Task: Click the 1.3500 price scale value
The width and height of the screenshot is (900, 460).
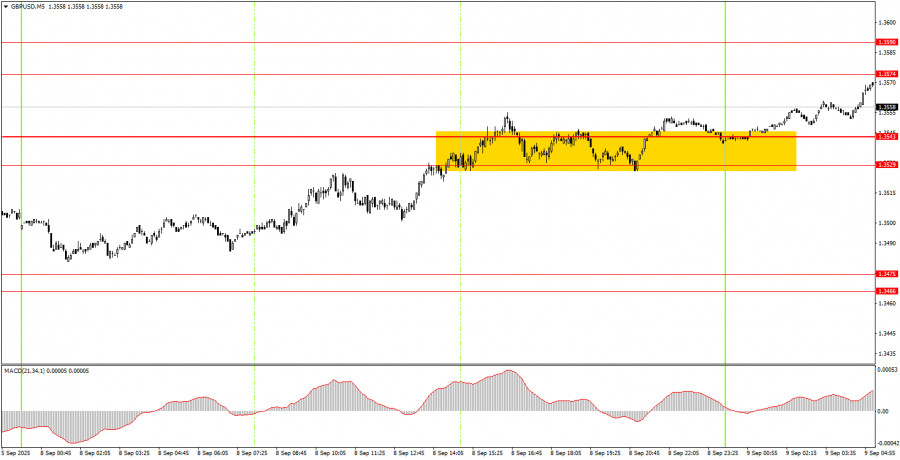Action: click(x=886, y=223)
